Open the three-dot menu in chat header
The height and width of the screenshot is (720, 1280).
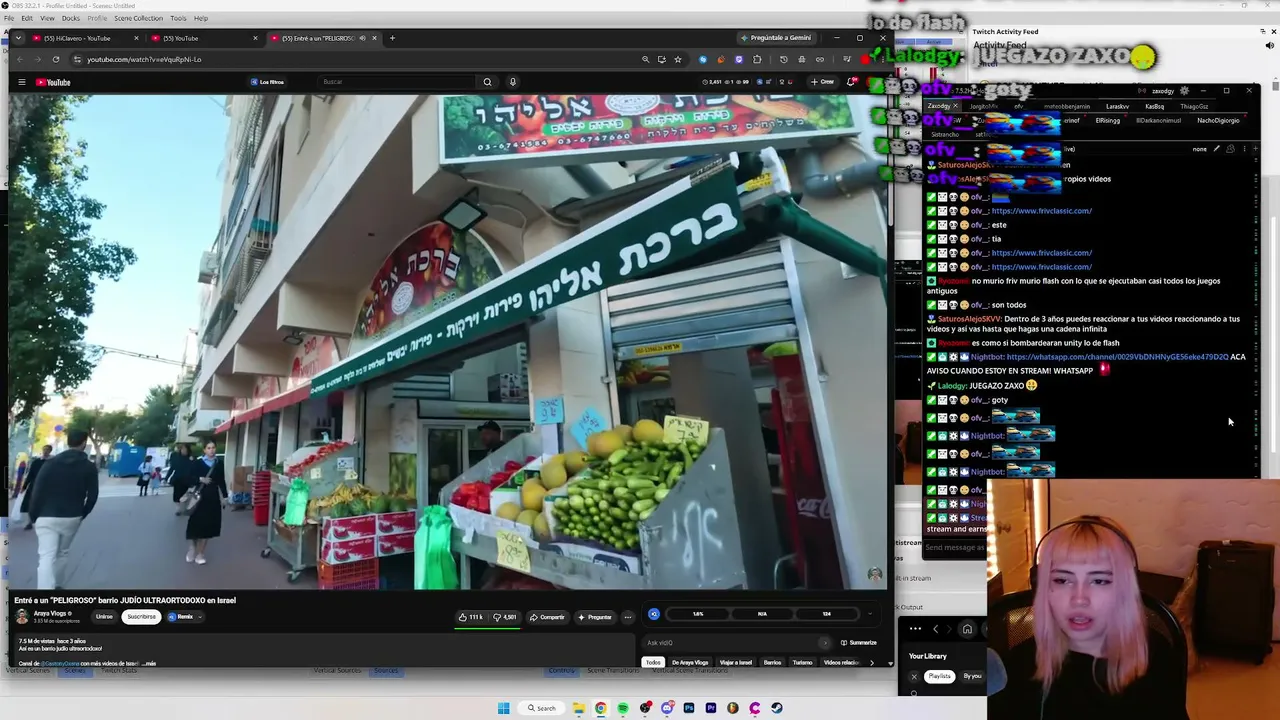(1244, 149)
